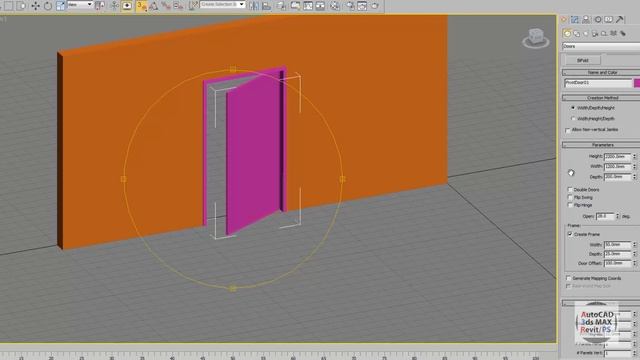The height and width of the screenshot is (360, 640).
Task: Click the door Height value field
Action: 618,156
